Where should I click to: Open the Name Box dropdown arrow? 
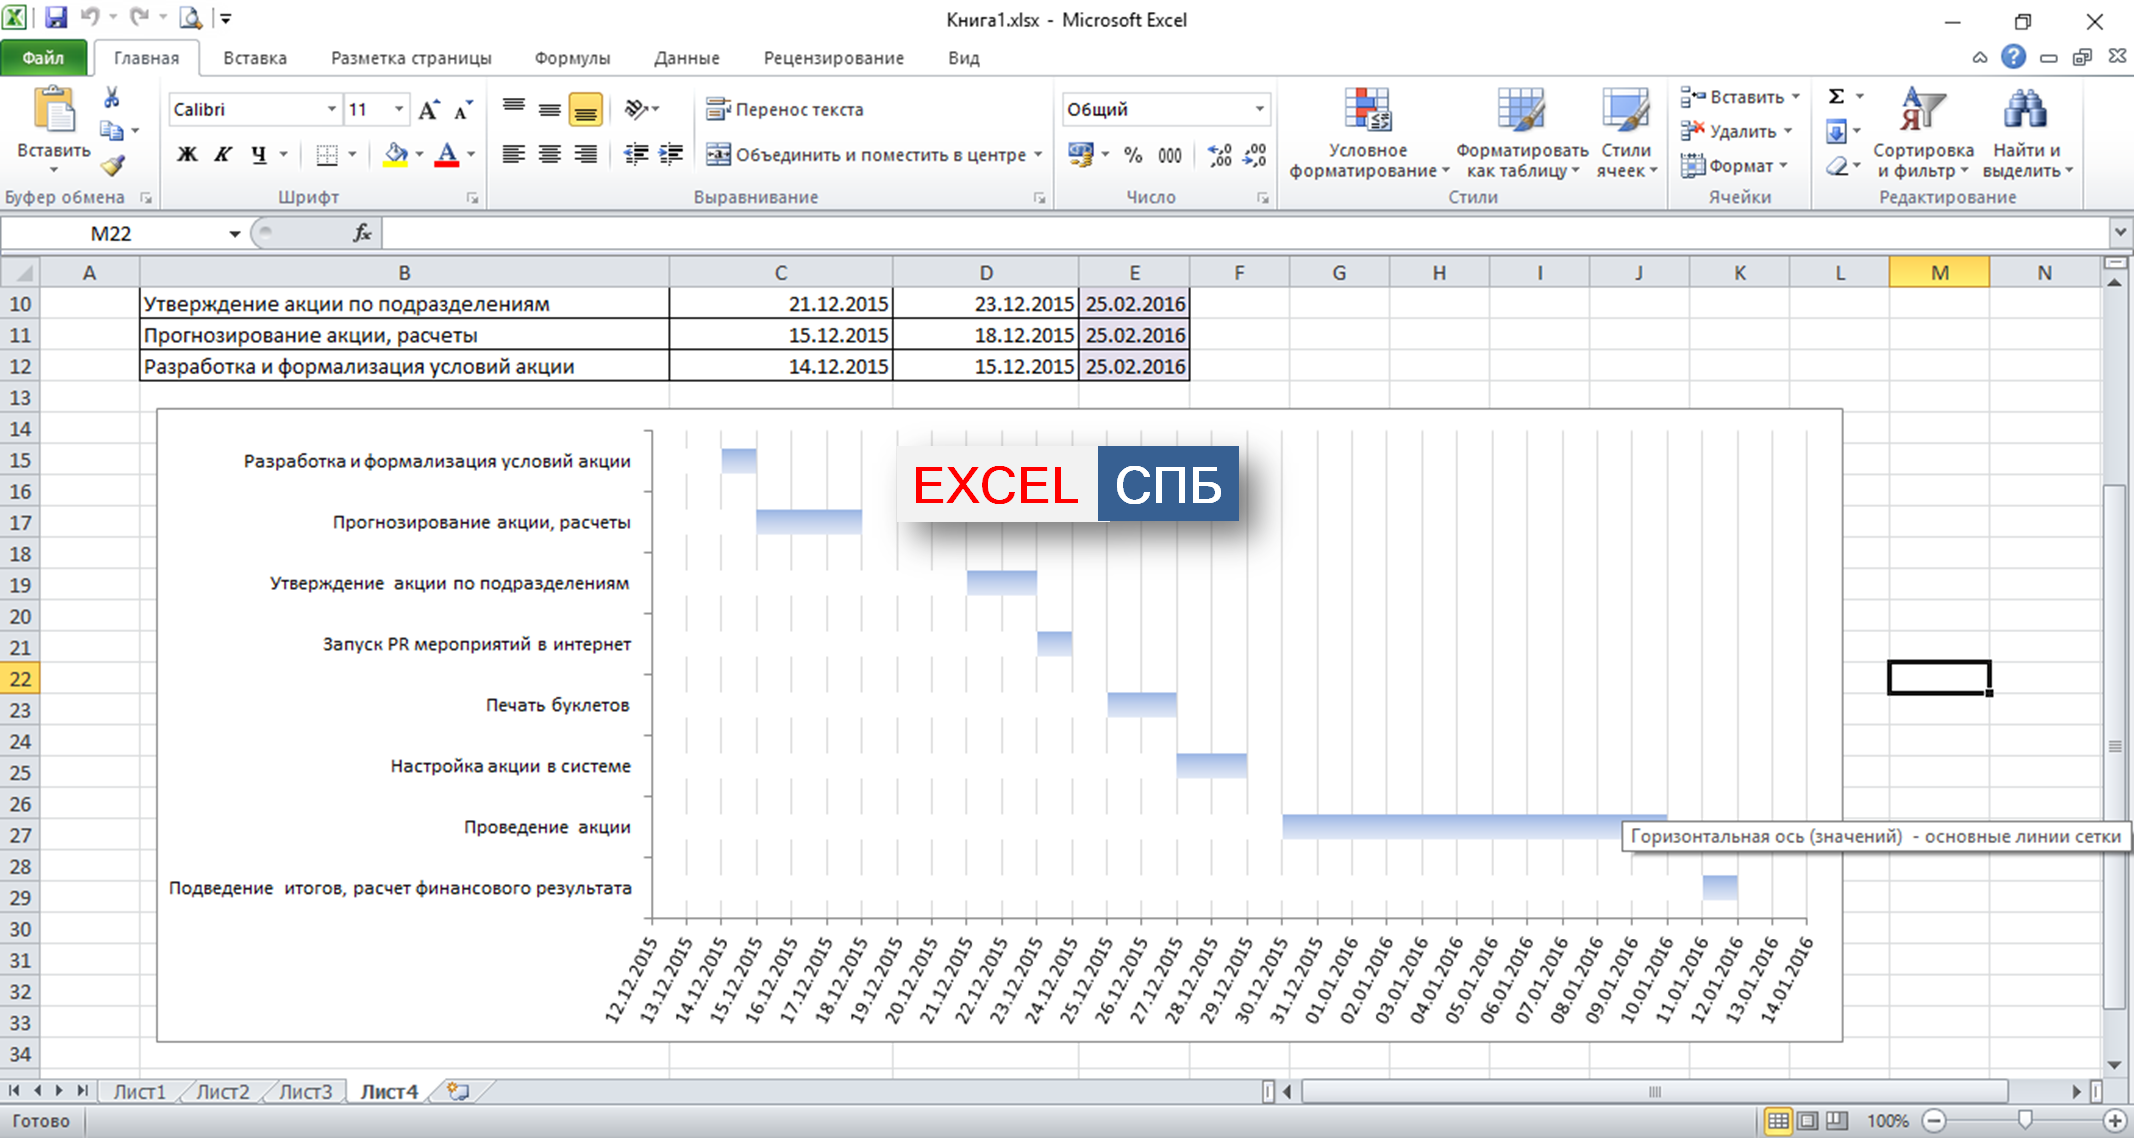(234, 234)
